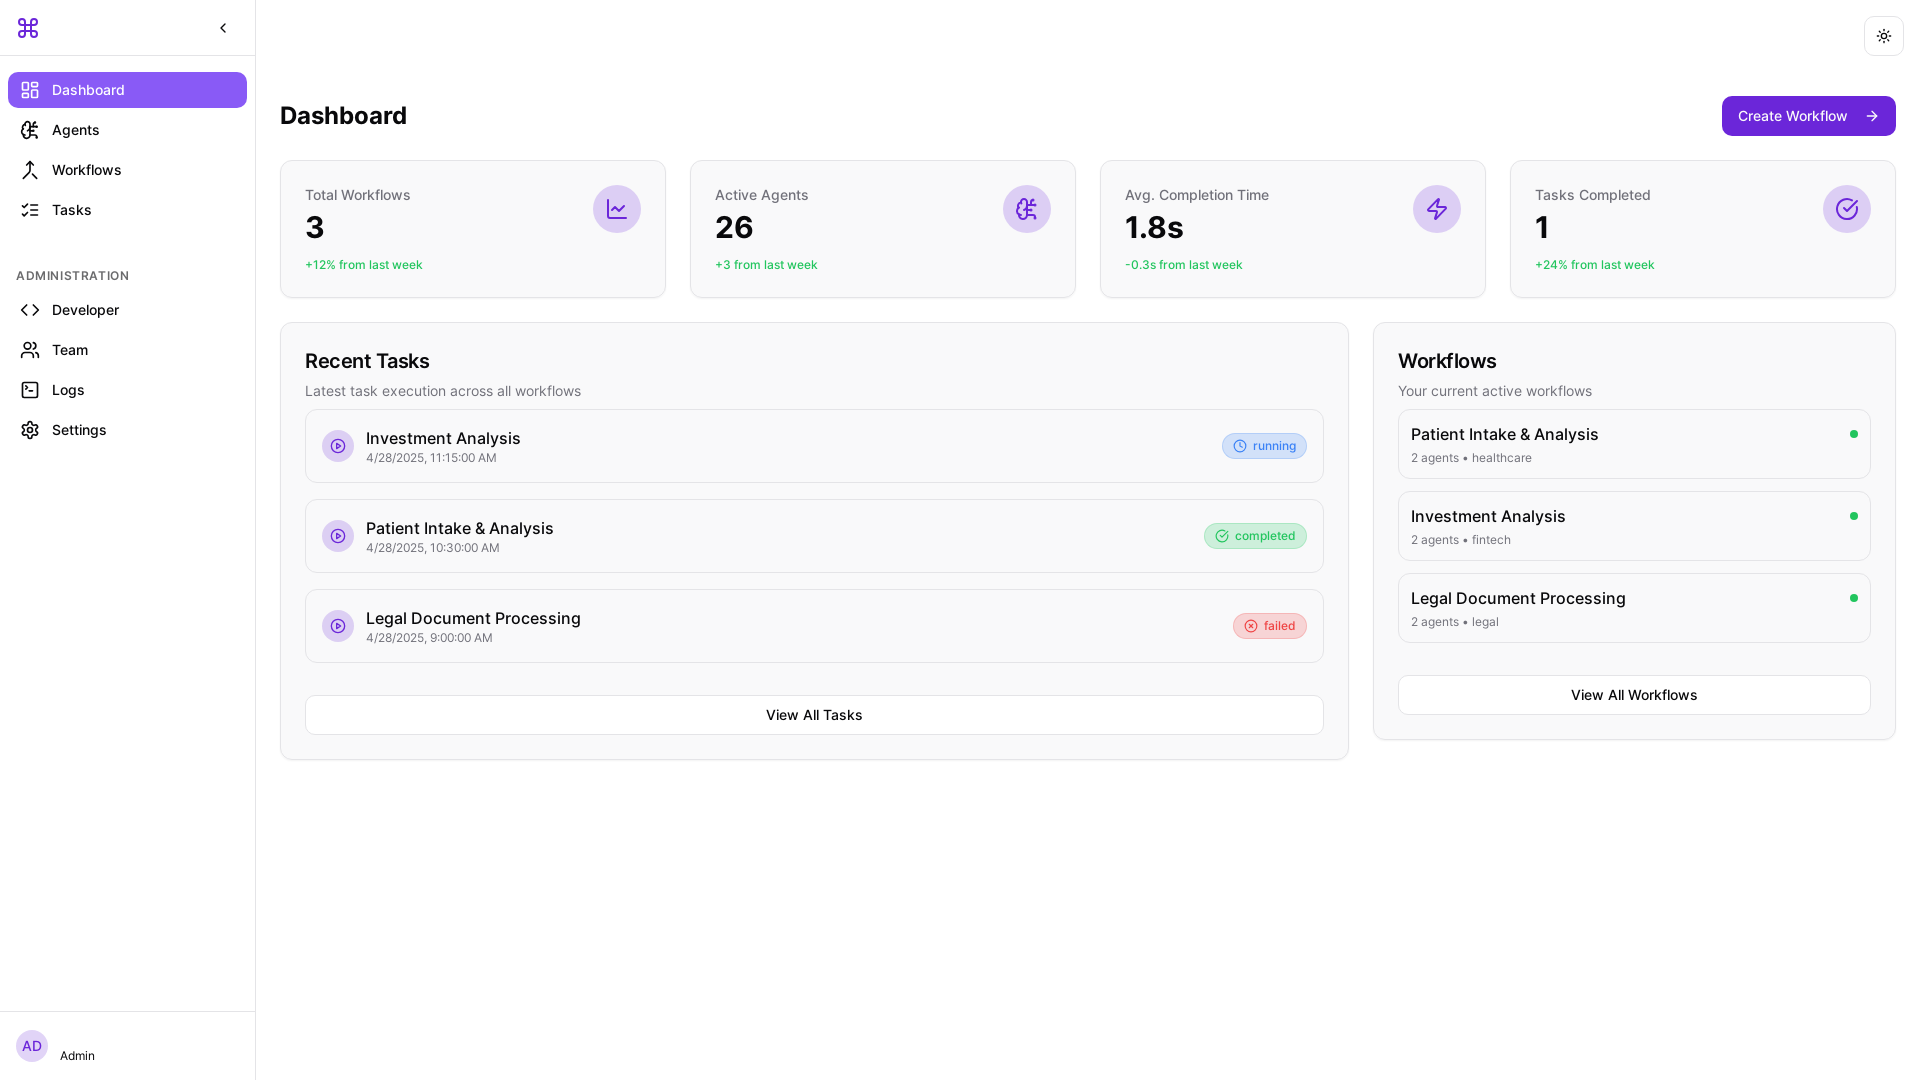Click the Active Agents brain icon
Image resolution: width=1920 pixels, height=1080 pixels.
pyautogui.click(x=1026, y=209)
